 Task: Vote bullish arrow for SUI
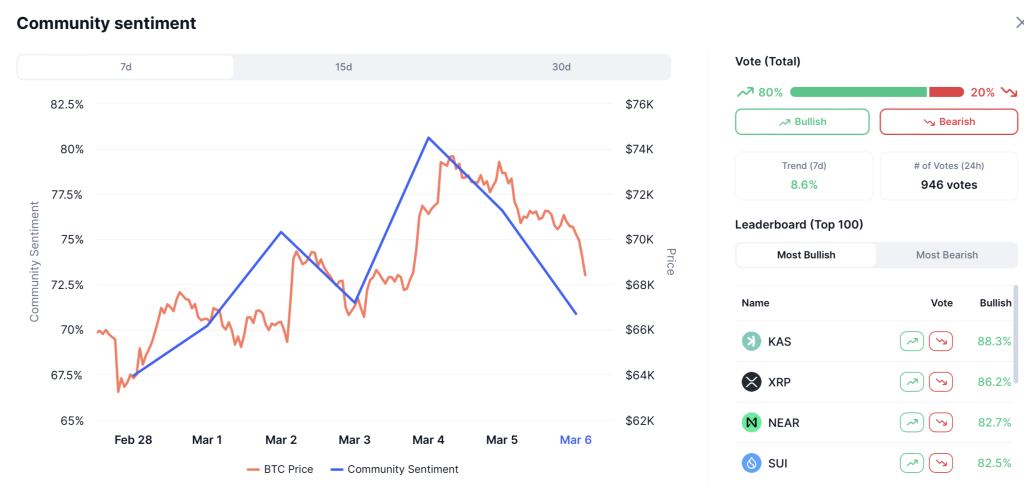(912, 464)
